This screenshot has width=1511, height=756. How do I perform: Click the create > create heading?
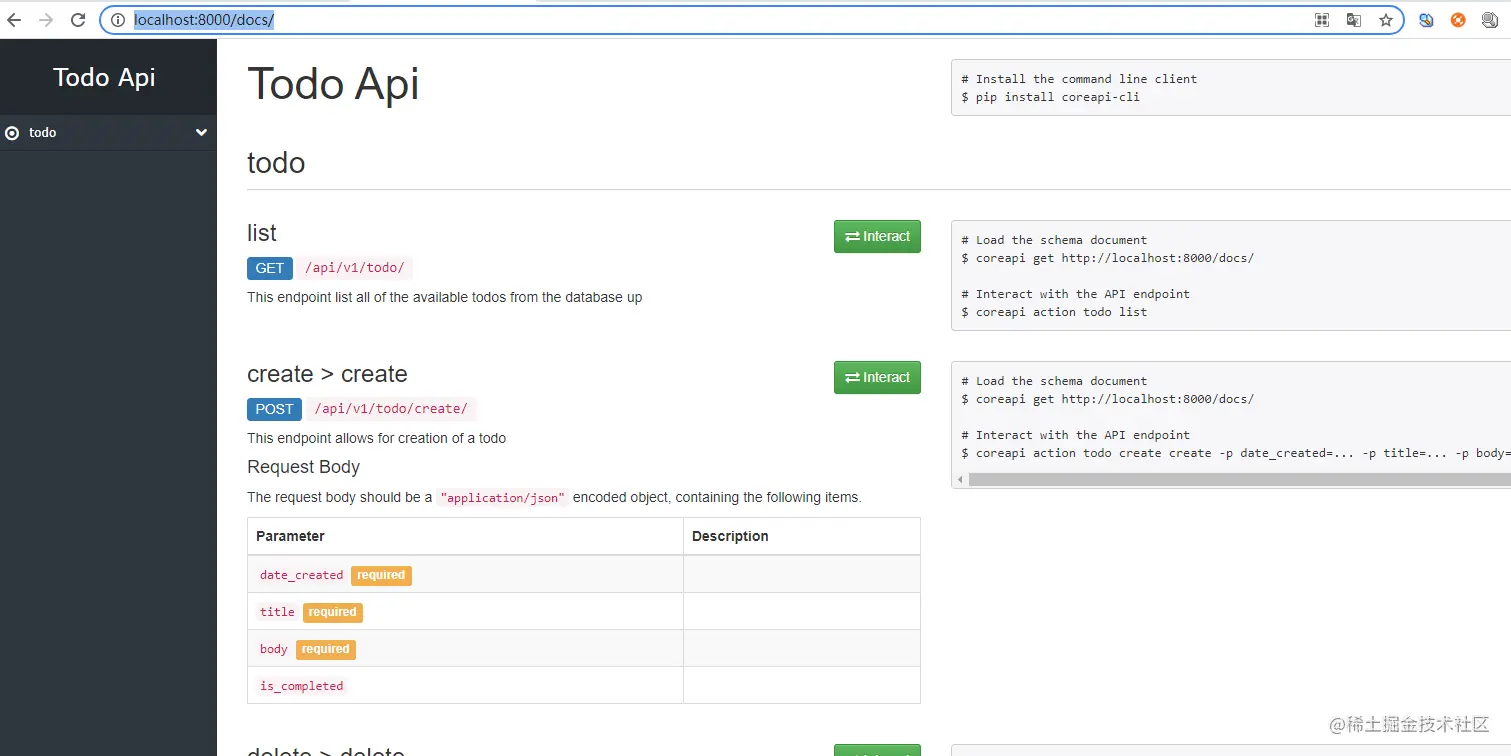tap(327, 374)
